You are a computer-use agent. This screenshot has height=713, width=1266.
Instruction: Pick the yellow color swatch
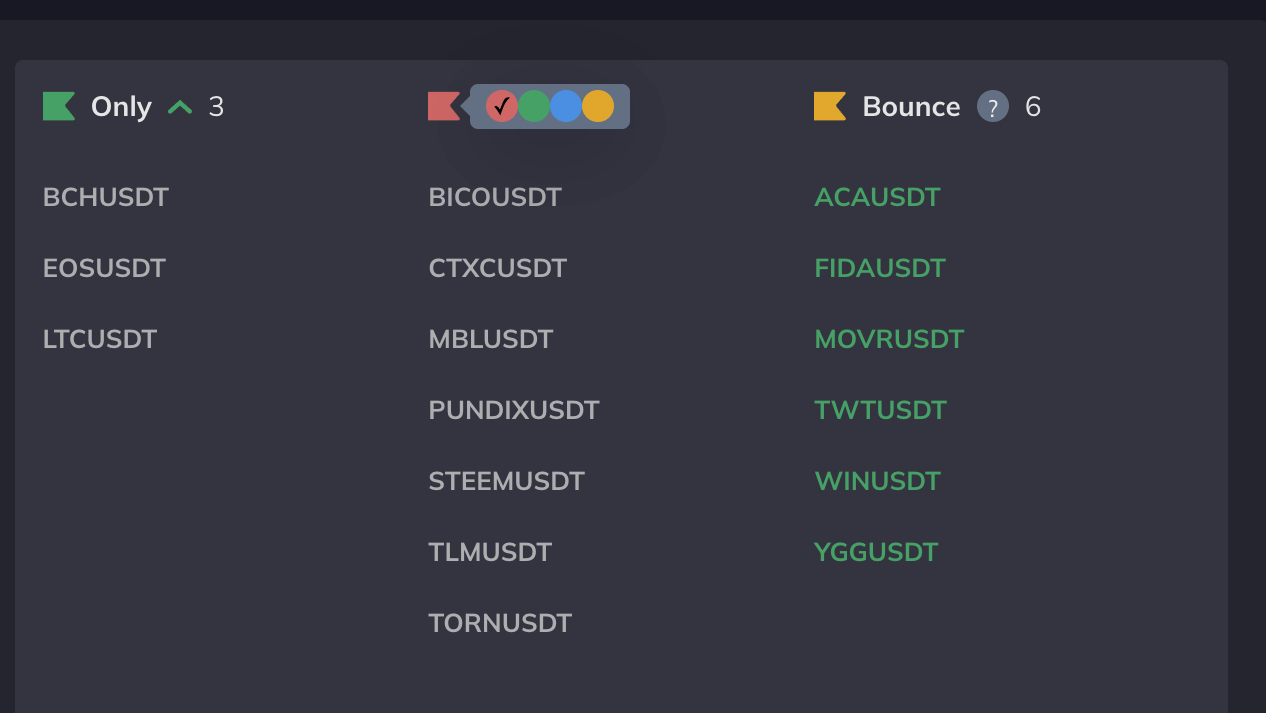point(598,106)
